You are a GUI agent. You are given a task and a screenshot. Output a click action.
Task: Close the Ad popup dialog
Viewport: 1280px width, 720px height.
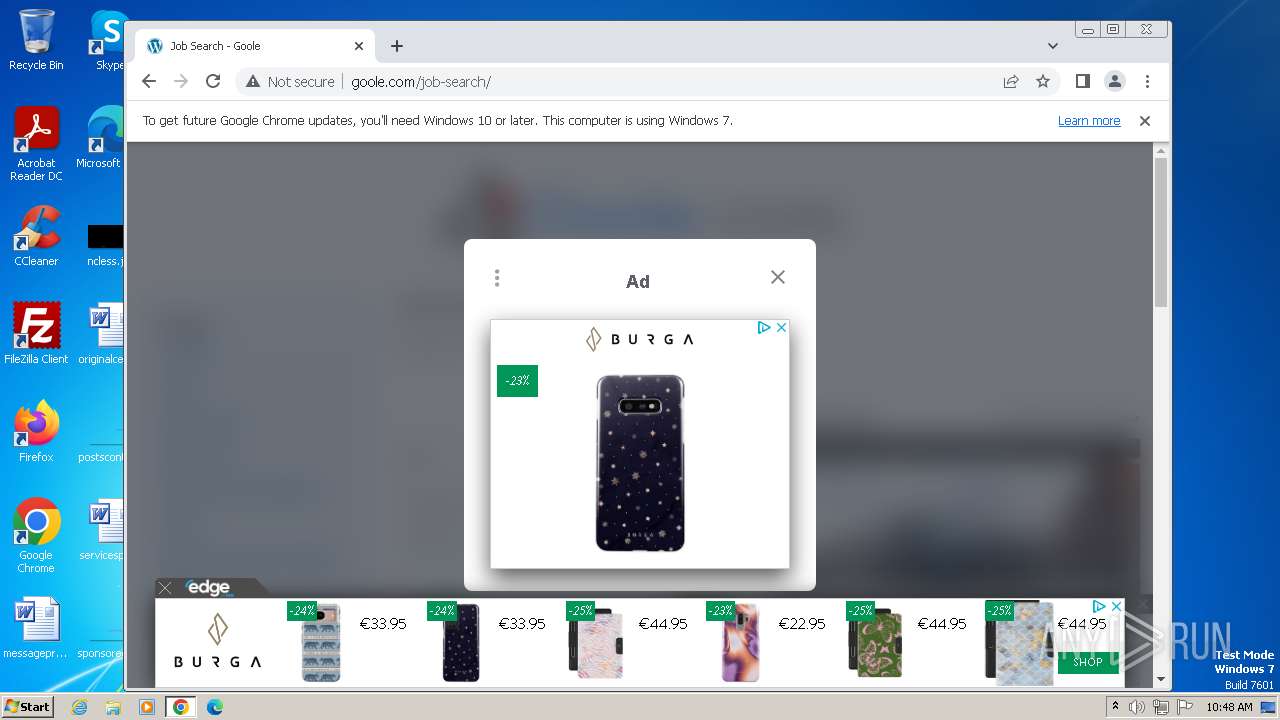point(778,277)
